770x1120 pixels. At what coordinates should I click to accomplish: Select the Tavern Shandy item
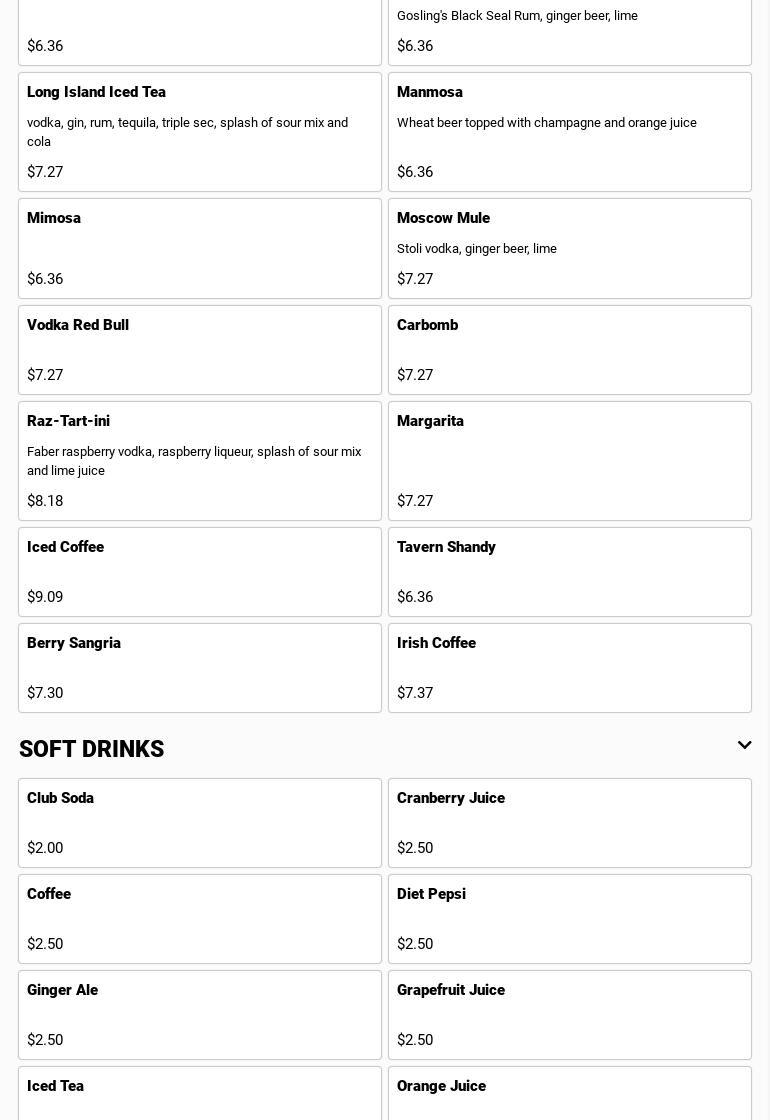(x=570, y=572)
